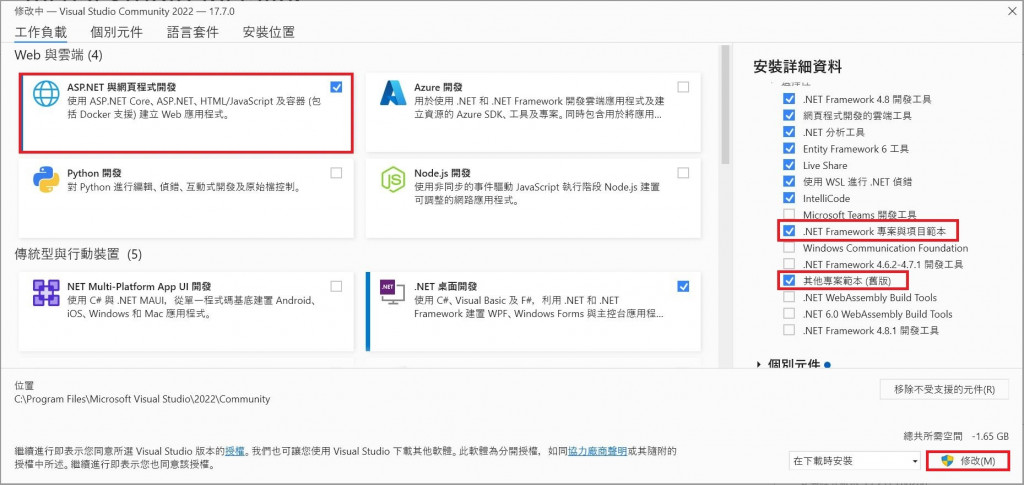The width and height of the screenshot is (1024, 485).
Task: Click the workloads list vertical scrollbar
Action: tap(724, 104)
